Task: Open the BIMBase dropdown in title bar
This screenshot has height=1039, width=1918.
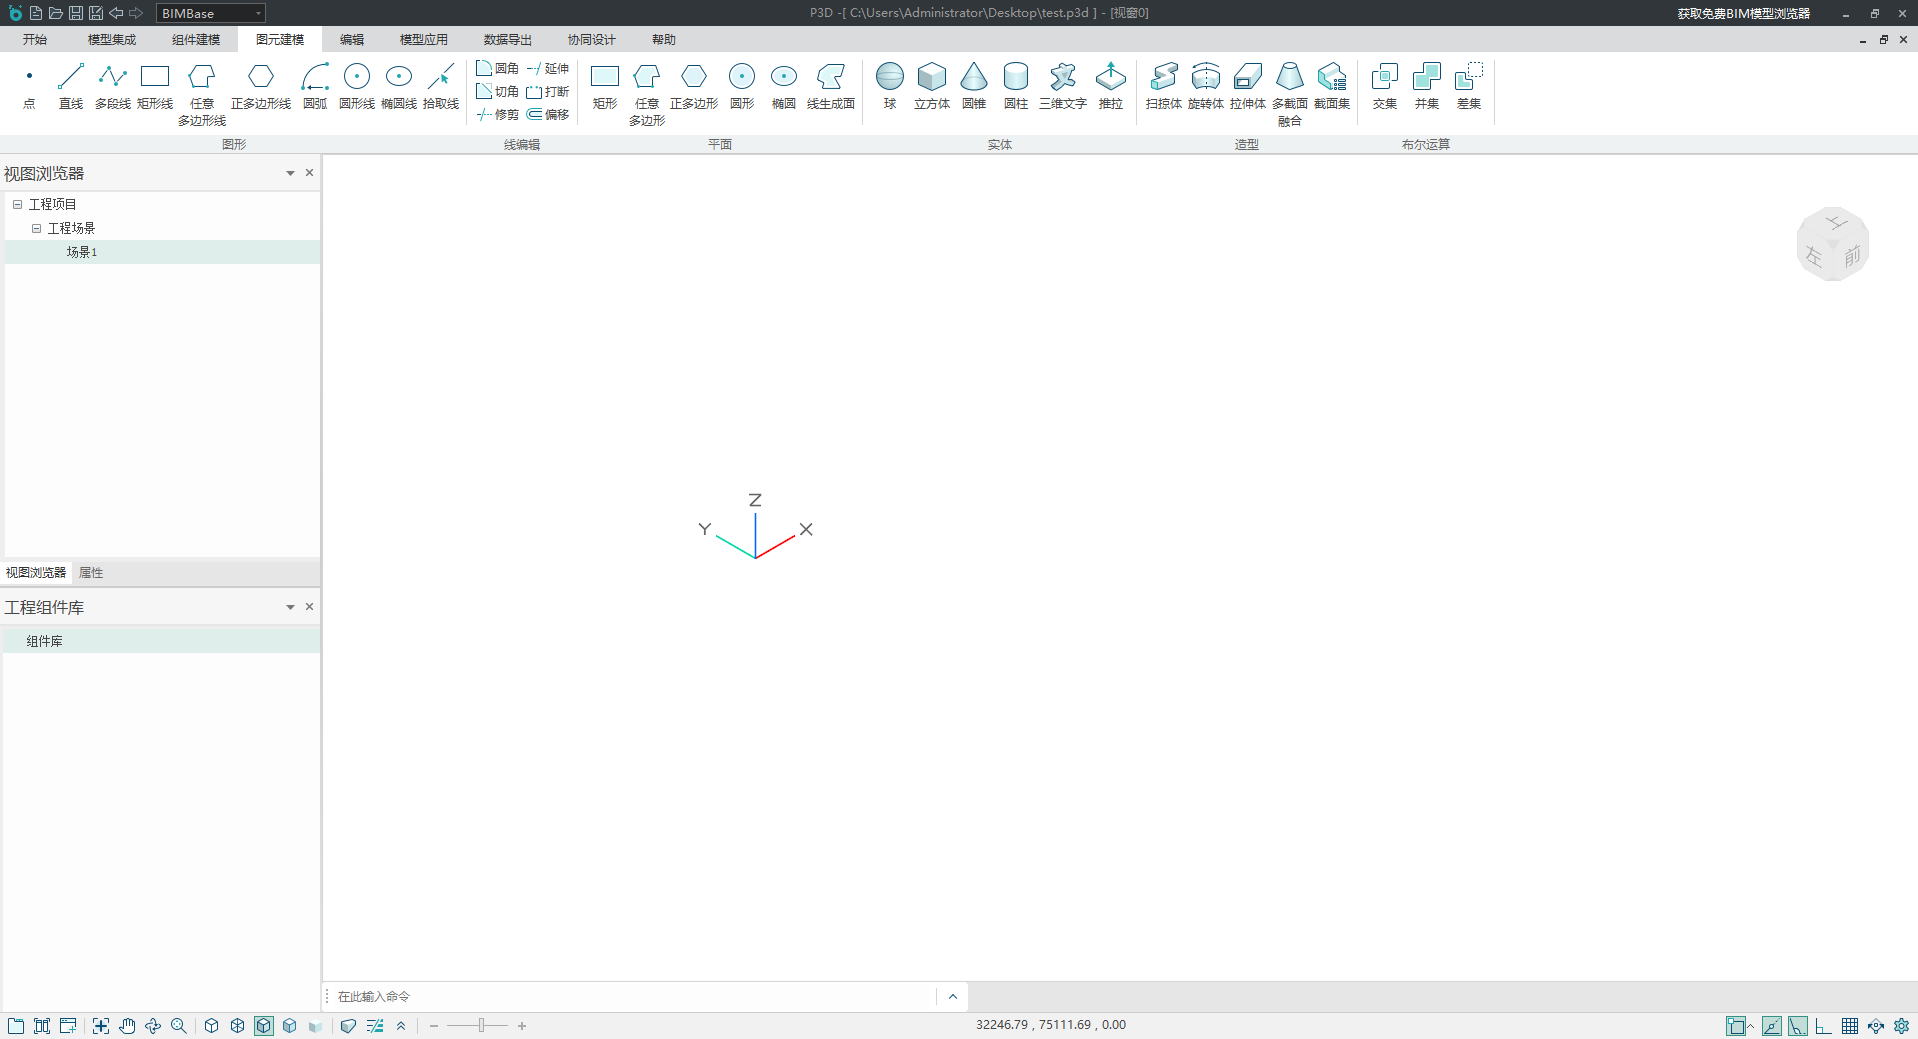Action: click(258, 13)
